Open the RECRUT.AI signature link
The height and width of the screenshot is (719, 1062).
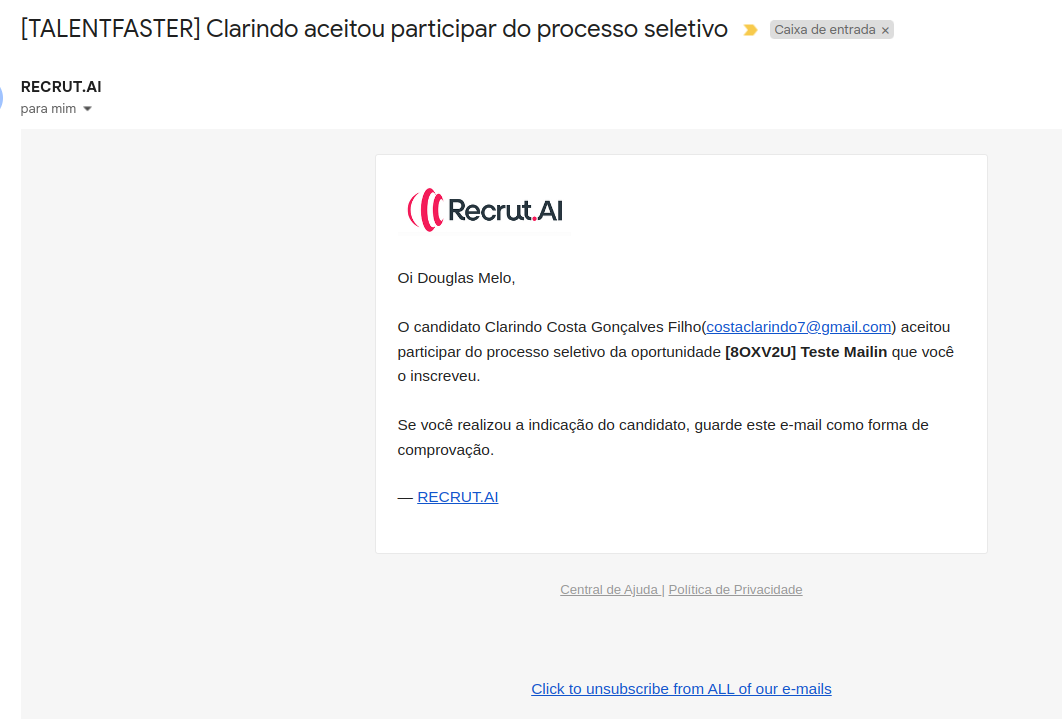coord(457,497)
